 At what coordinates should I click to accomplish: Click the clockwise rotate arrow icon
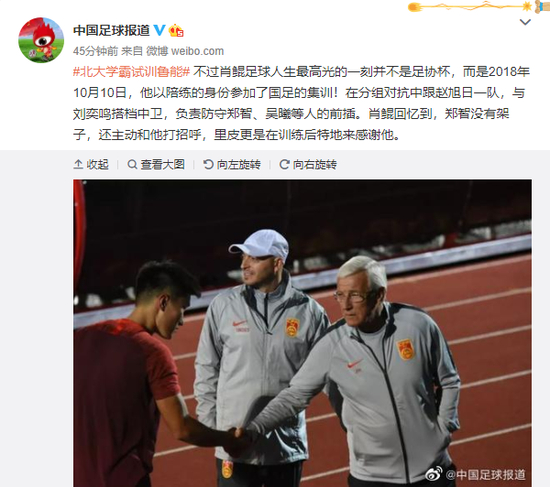click(x=284, y=164)
